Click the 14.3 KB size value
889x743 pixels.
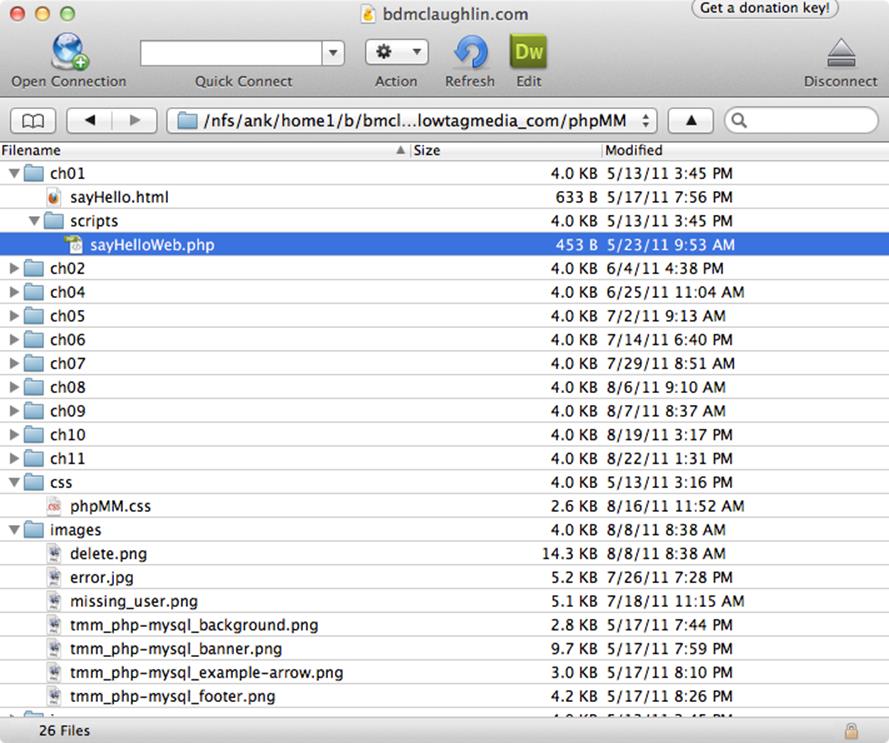click(x=569, y=554)
